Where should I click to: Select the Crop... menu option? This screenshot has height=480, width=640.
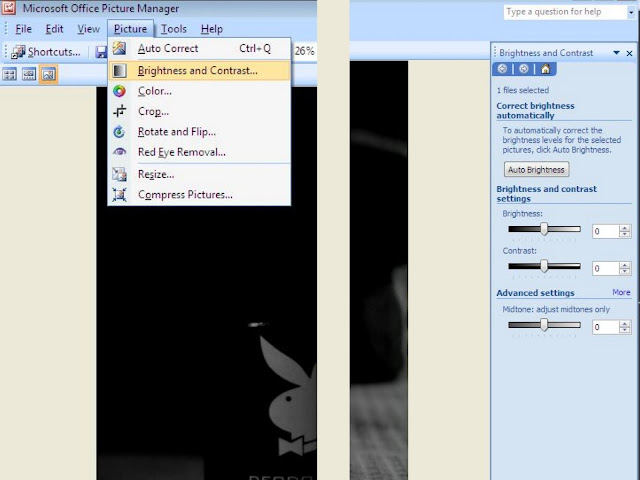199,111
